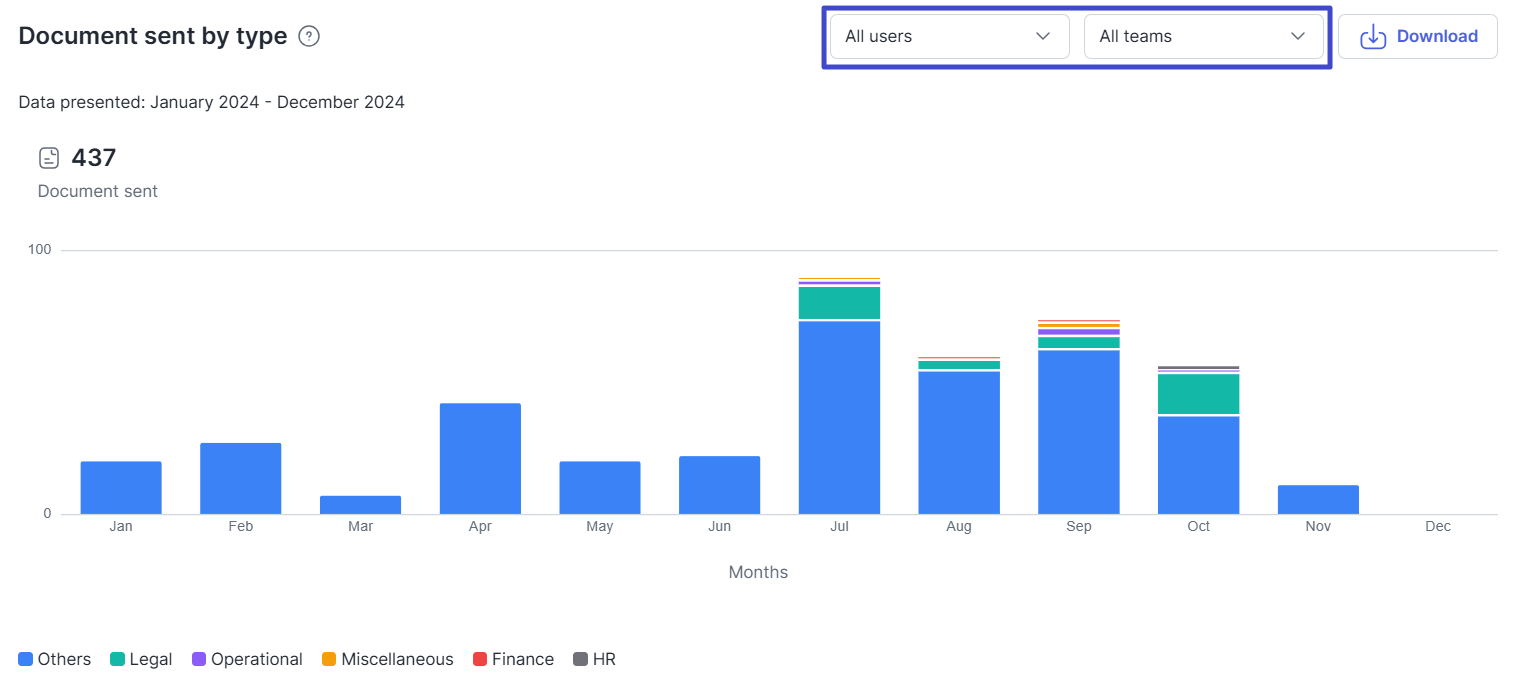Select the July Others blue segment
This screenshot has height=690, width=1517.
(x=839, y=418)
